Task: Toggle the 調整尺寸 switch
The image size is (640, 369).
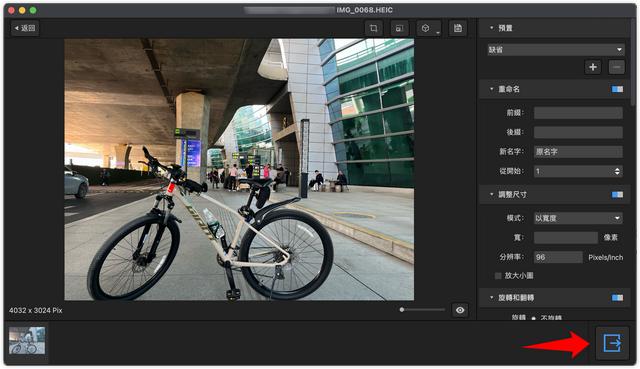Action: pos(617,195)
